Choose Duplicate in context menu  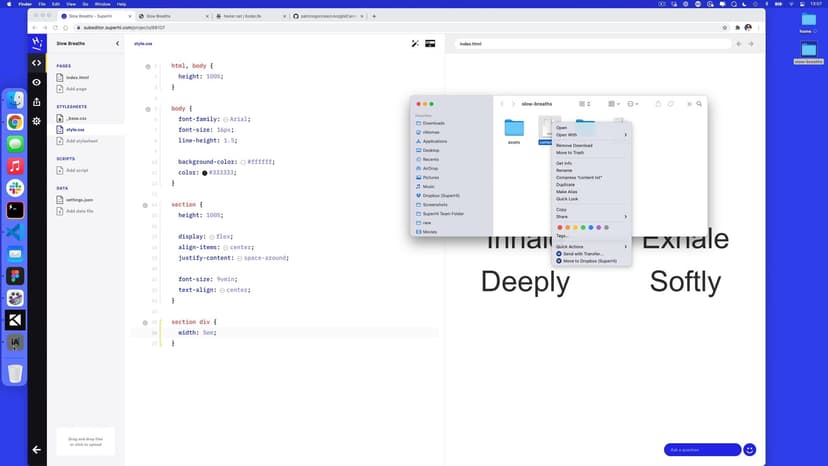pos(565,184)
